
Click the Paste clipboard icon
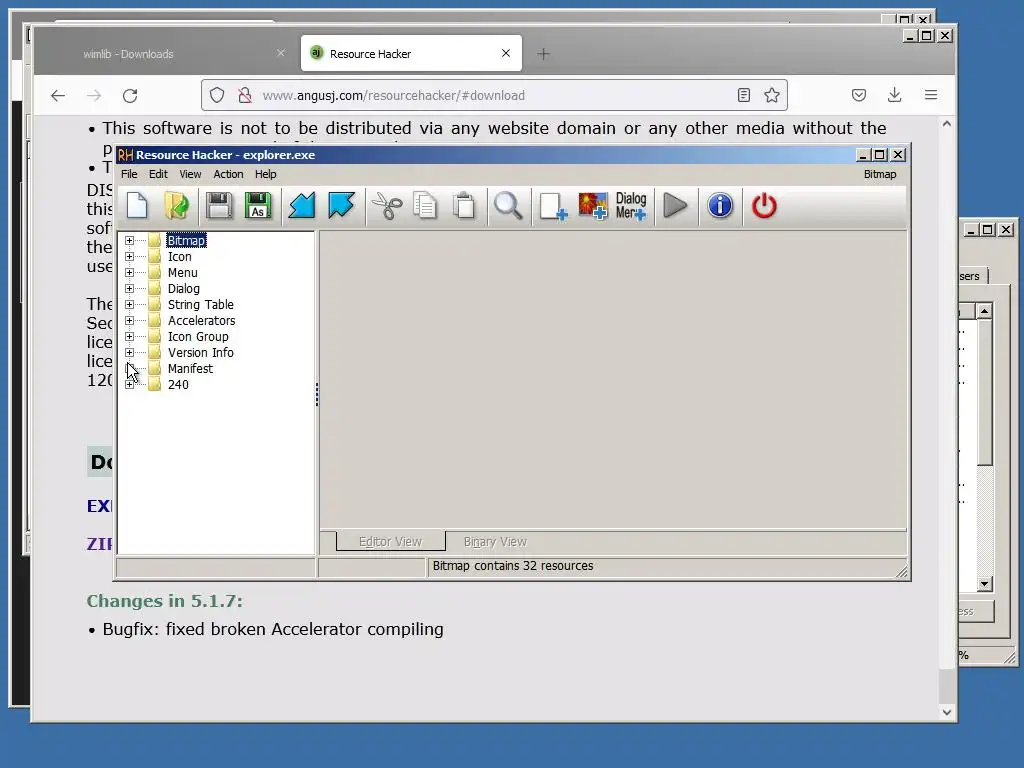[464, 206]
